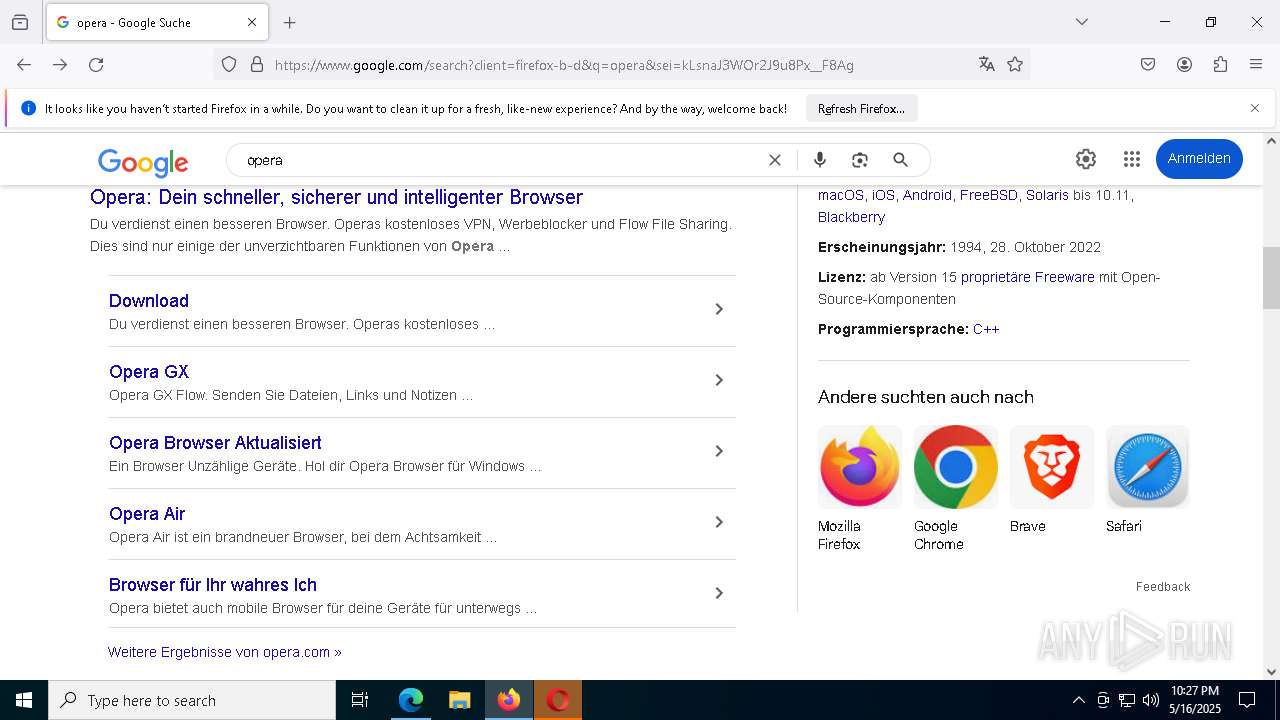This screenshot has height=720, width=1280.
Task: Open the Google apps grid
Action: point(1132,159)
